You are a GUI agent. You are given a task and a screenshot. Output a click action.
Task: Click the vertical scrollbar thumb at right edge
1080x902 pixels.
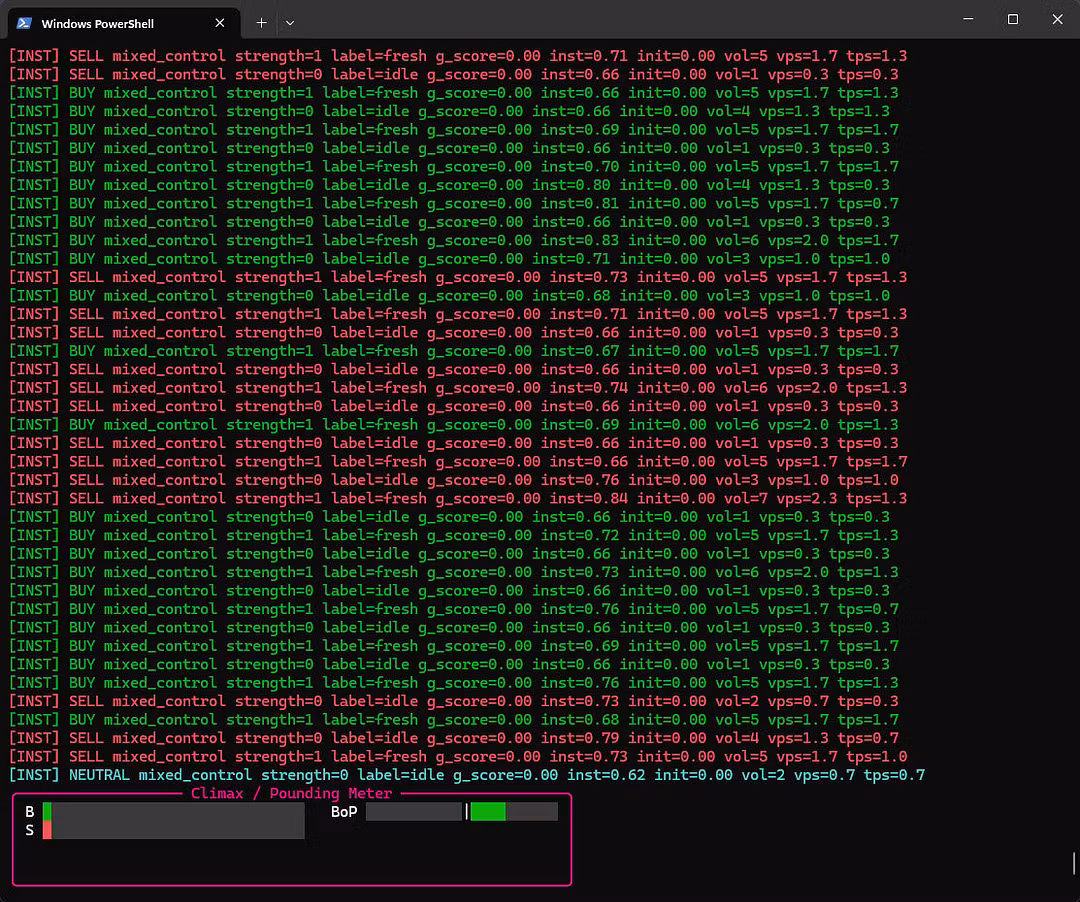tap(1074, 862)
